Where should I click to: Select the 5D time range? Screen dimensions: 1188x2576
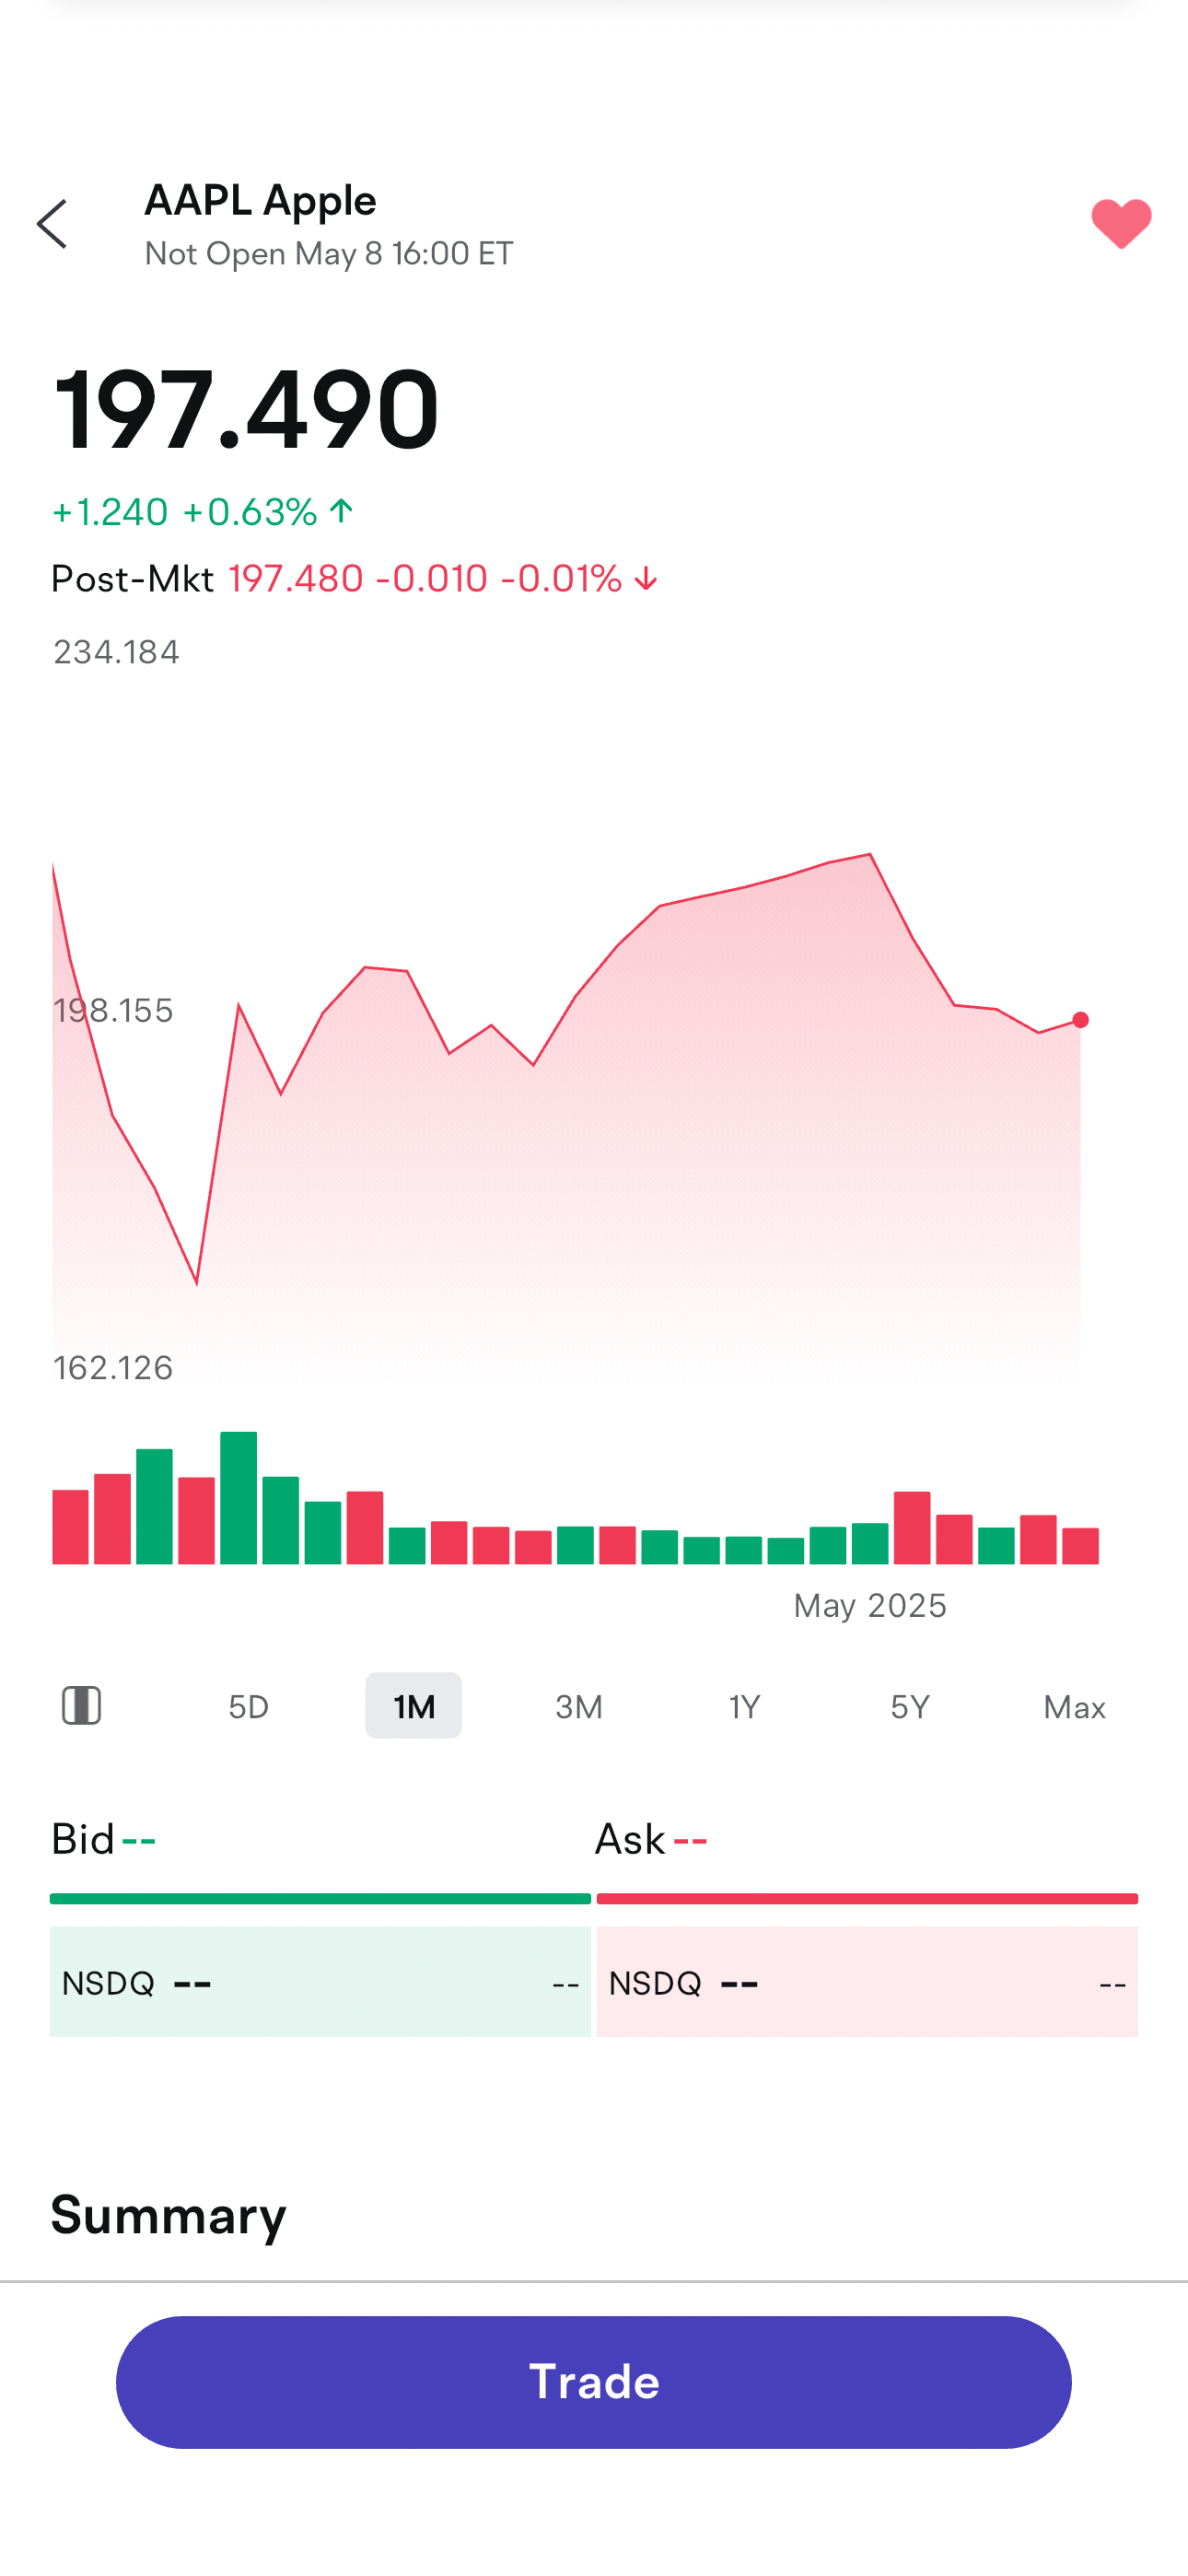(248, 1706)
